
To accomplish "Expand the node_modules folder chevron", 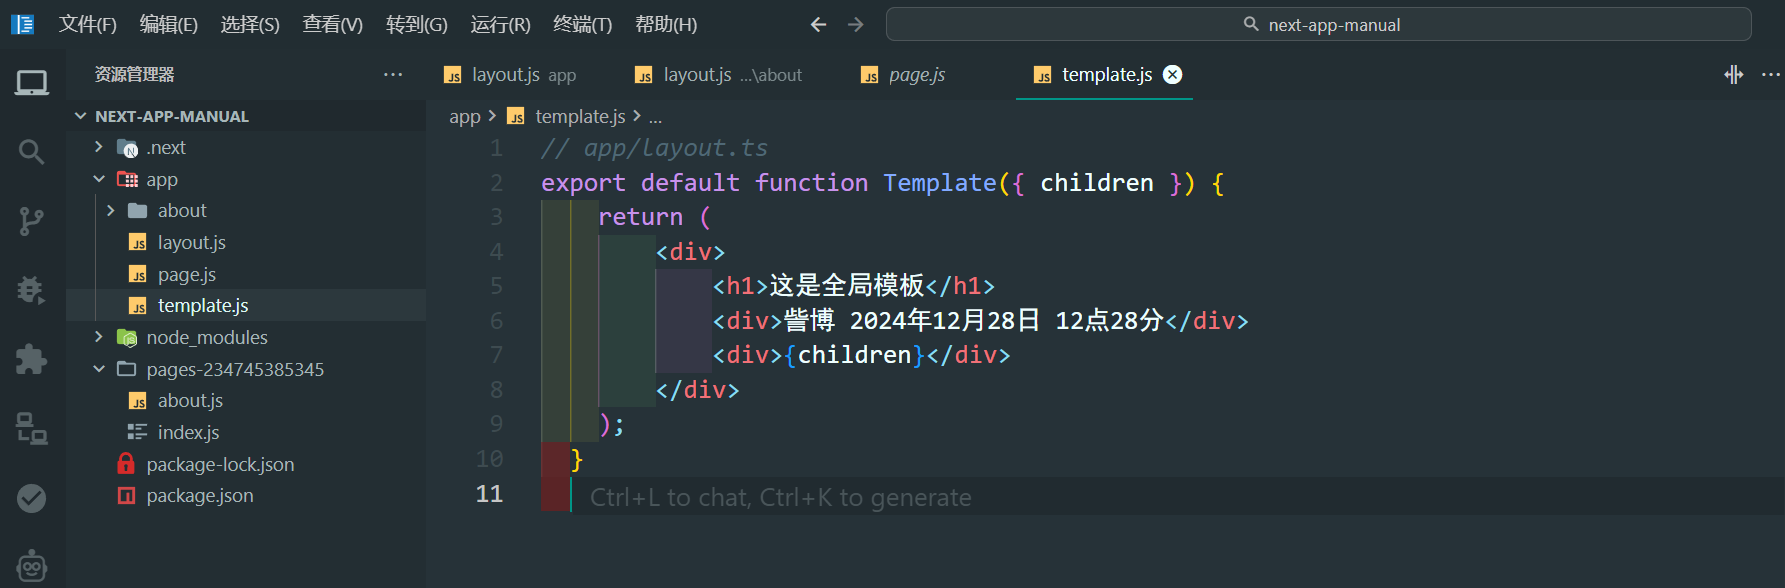I will (x=98, y=337).
